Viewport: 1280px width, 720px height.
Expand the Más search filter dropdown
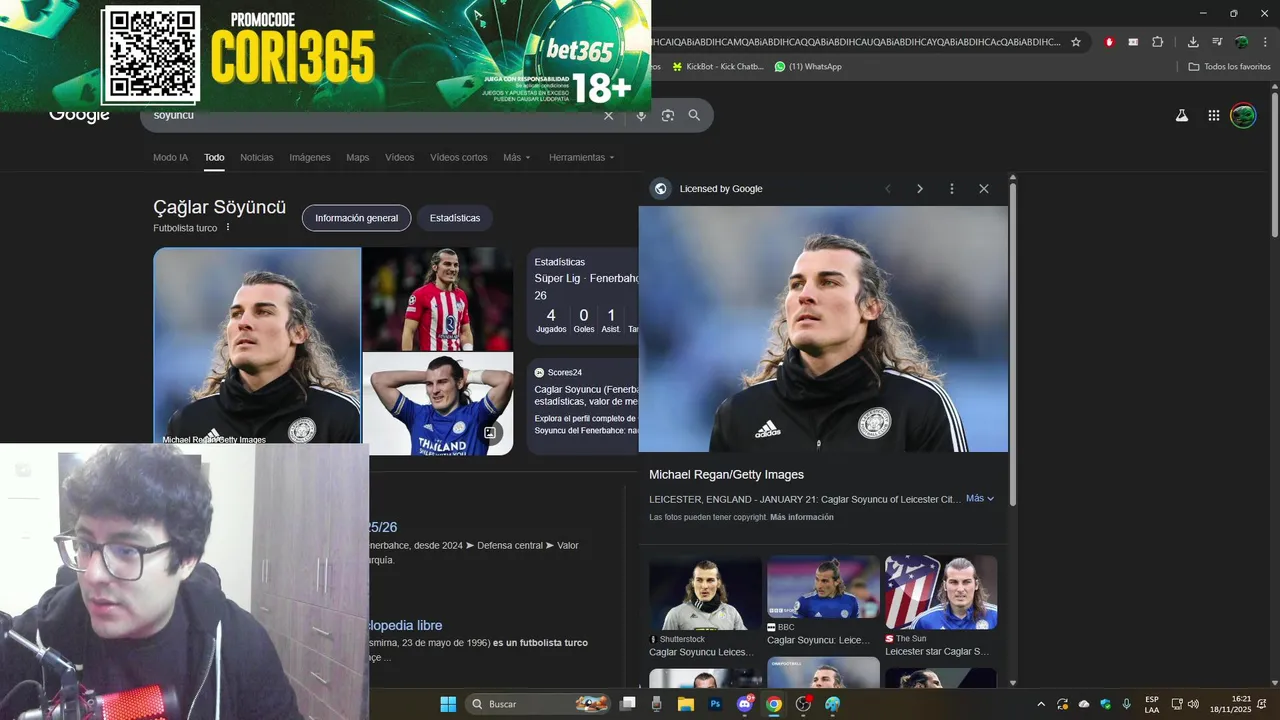[x=517, y=158]
